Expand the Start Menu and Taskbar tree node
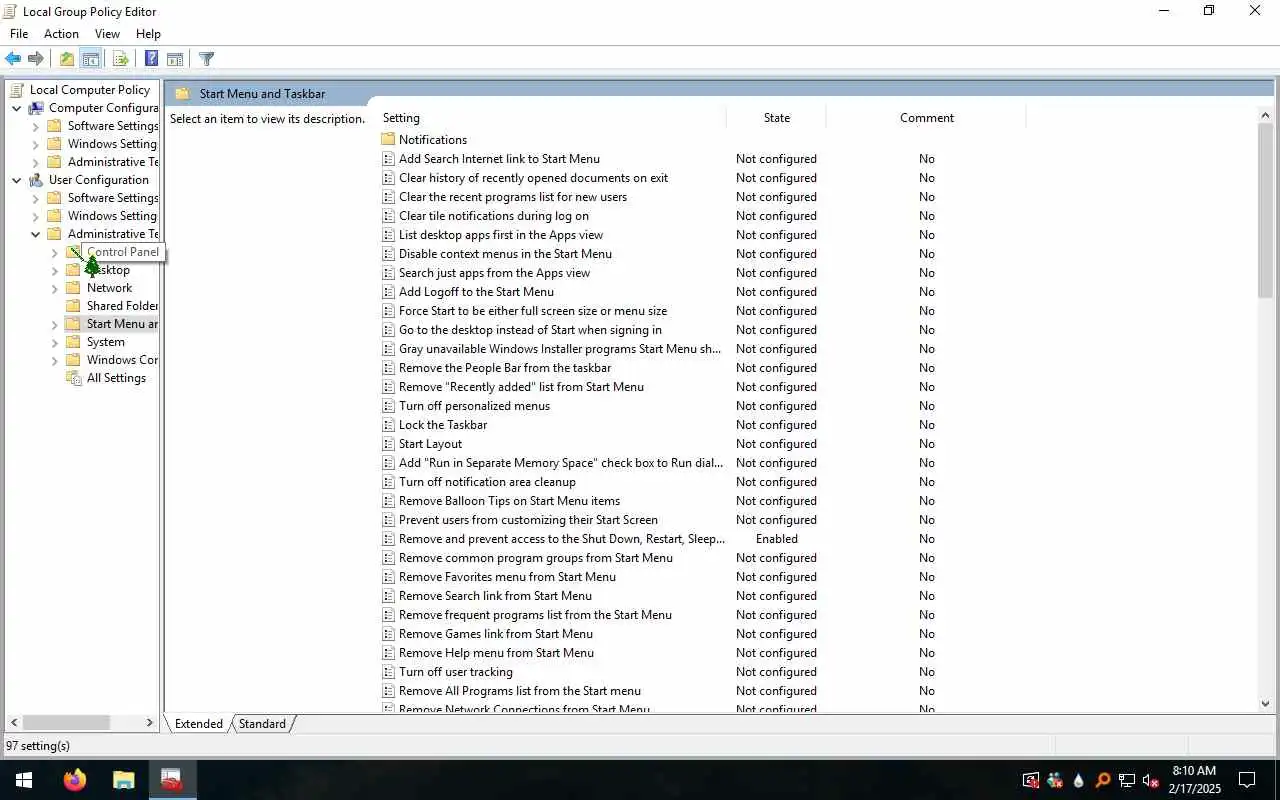 coord(55,324)
